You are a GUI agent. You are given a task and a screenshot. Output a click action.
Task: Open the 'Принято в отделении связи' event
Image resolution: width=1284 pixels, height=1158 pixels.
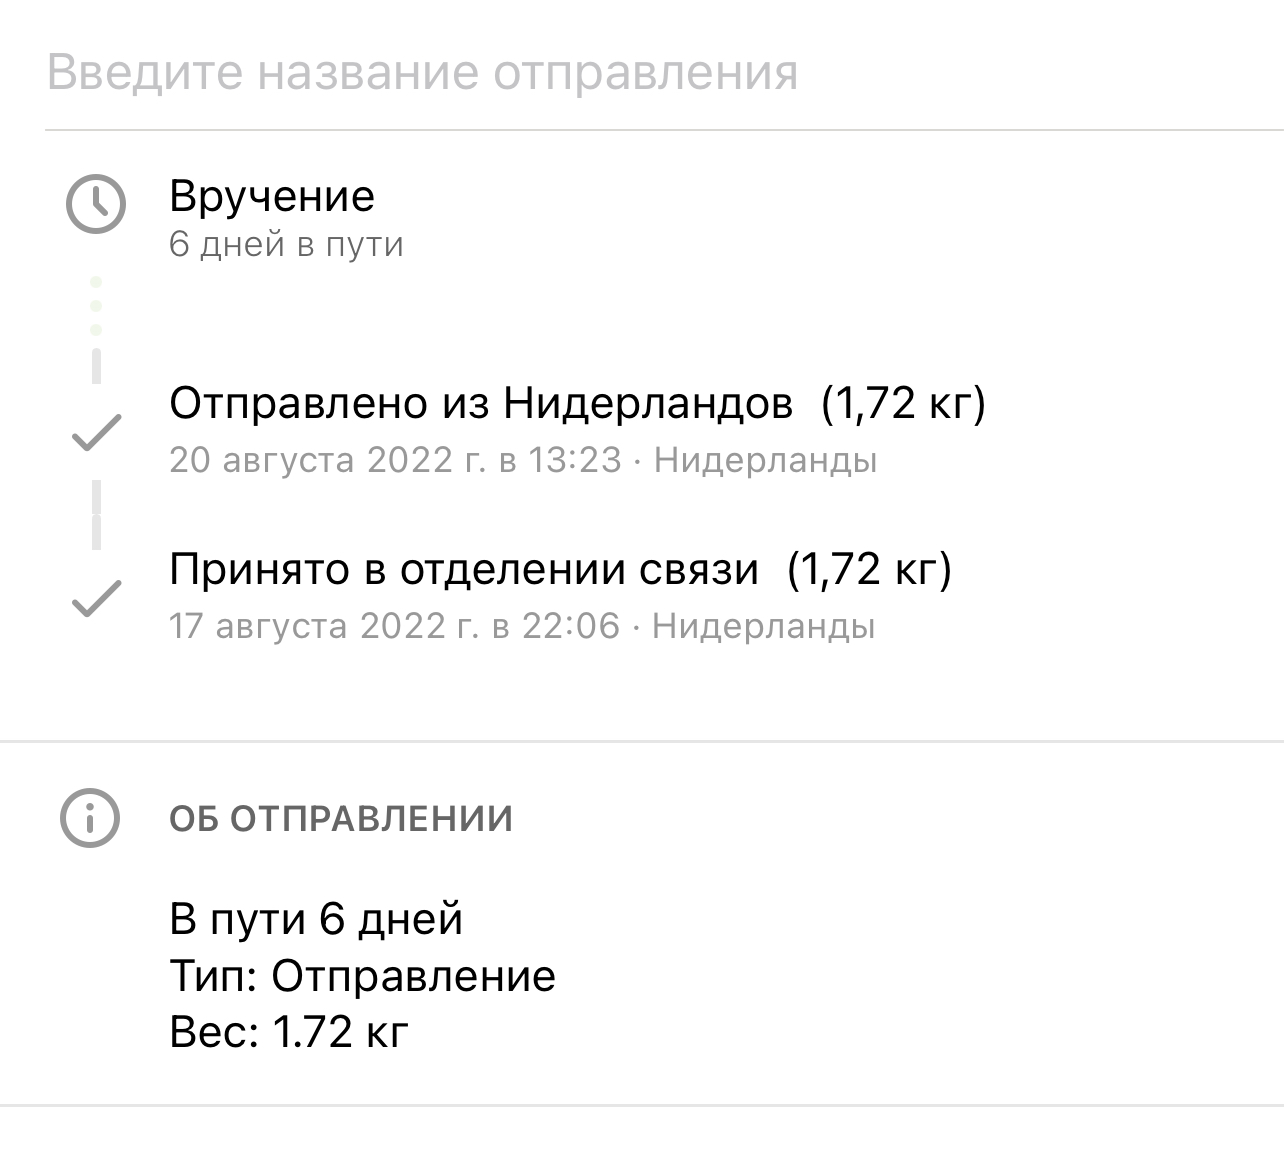[x=464, y=569]
